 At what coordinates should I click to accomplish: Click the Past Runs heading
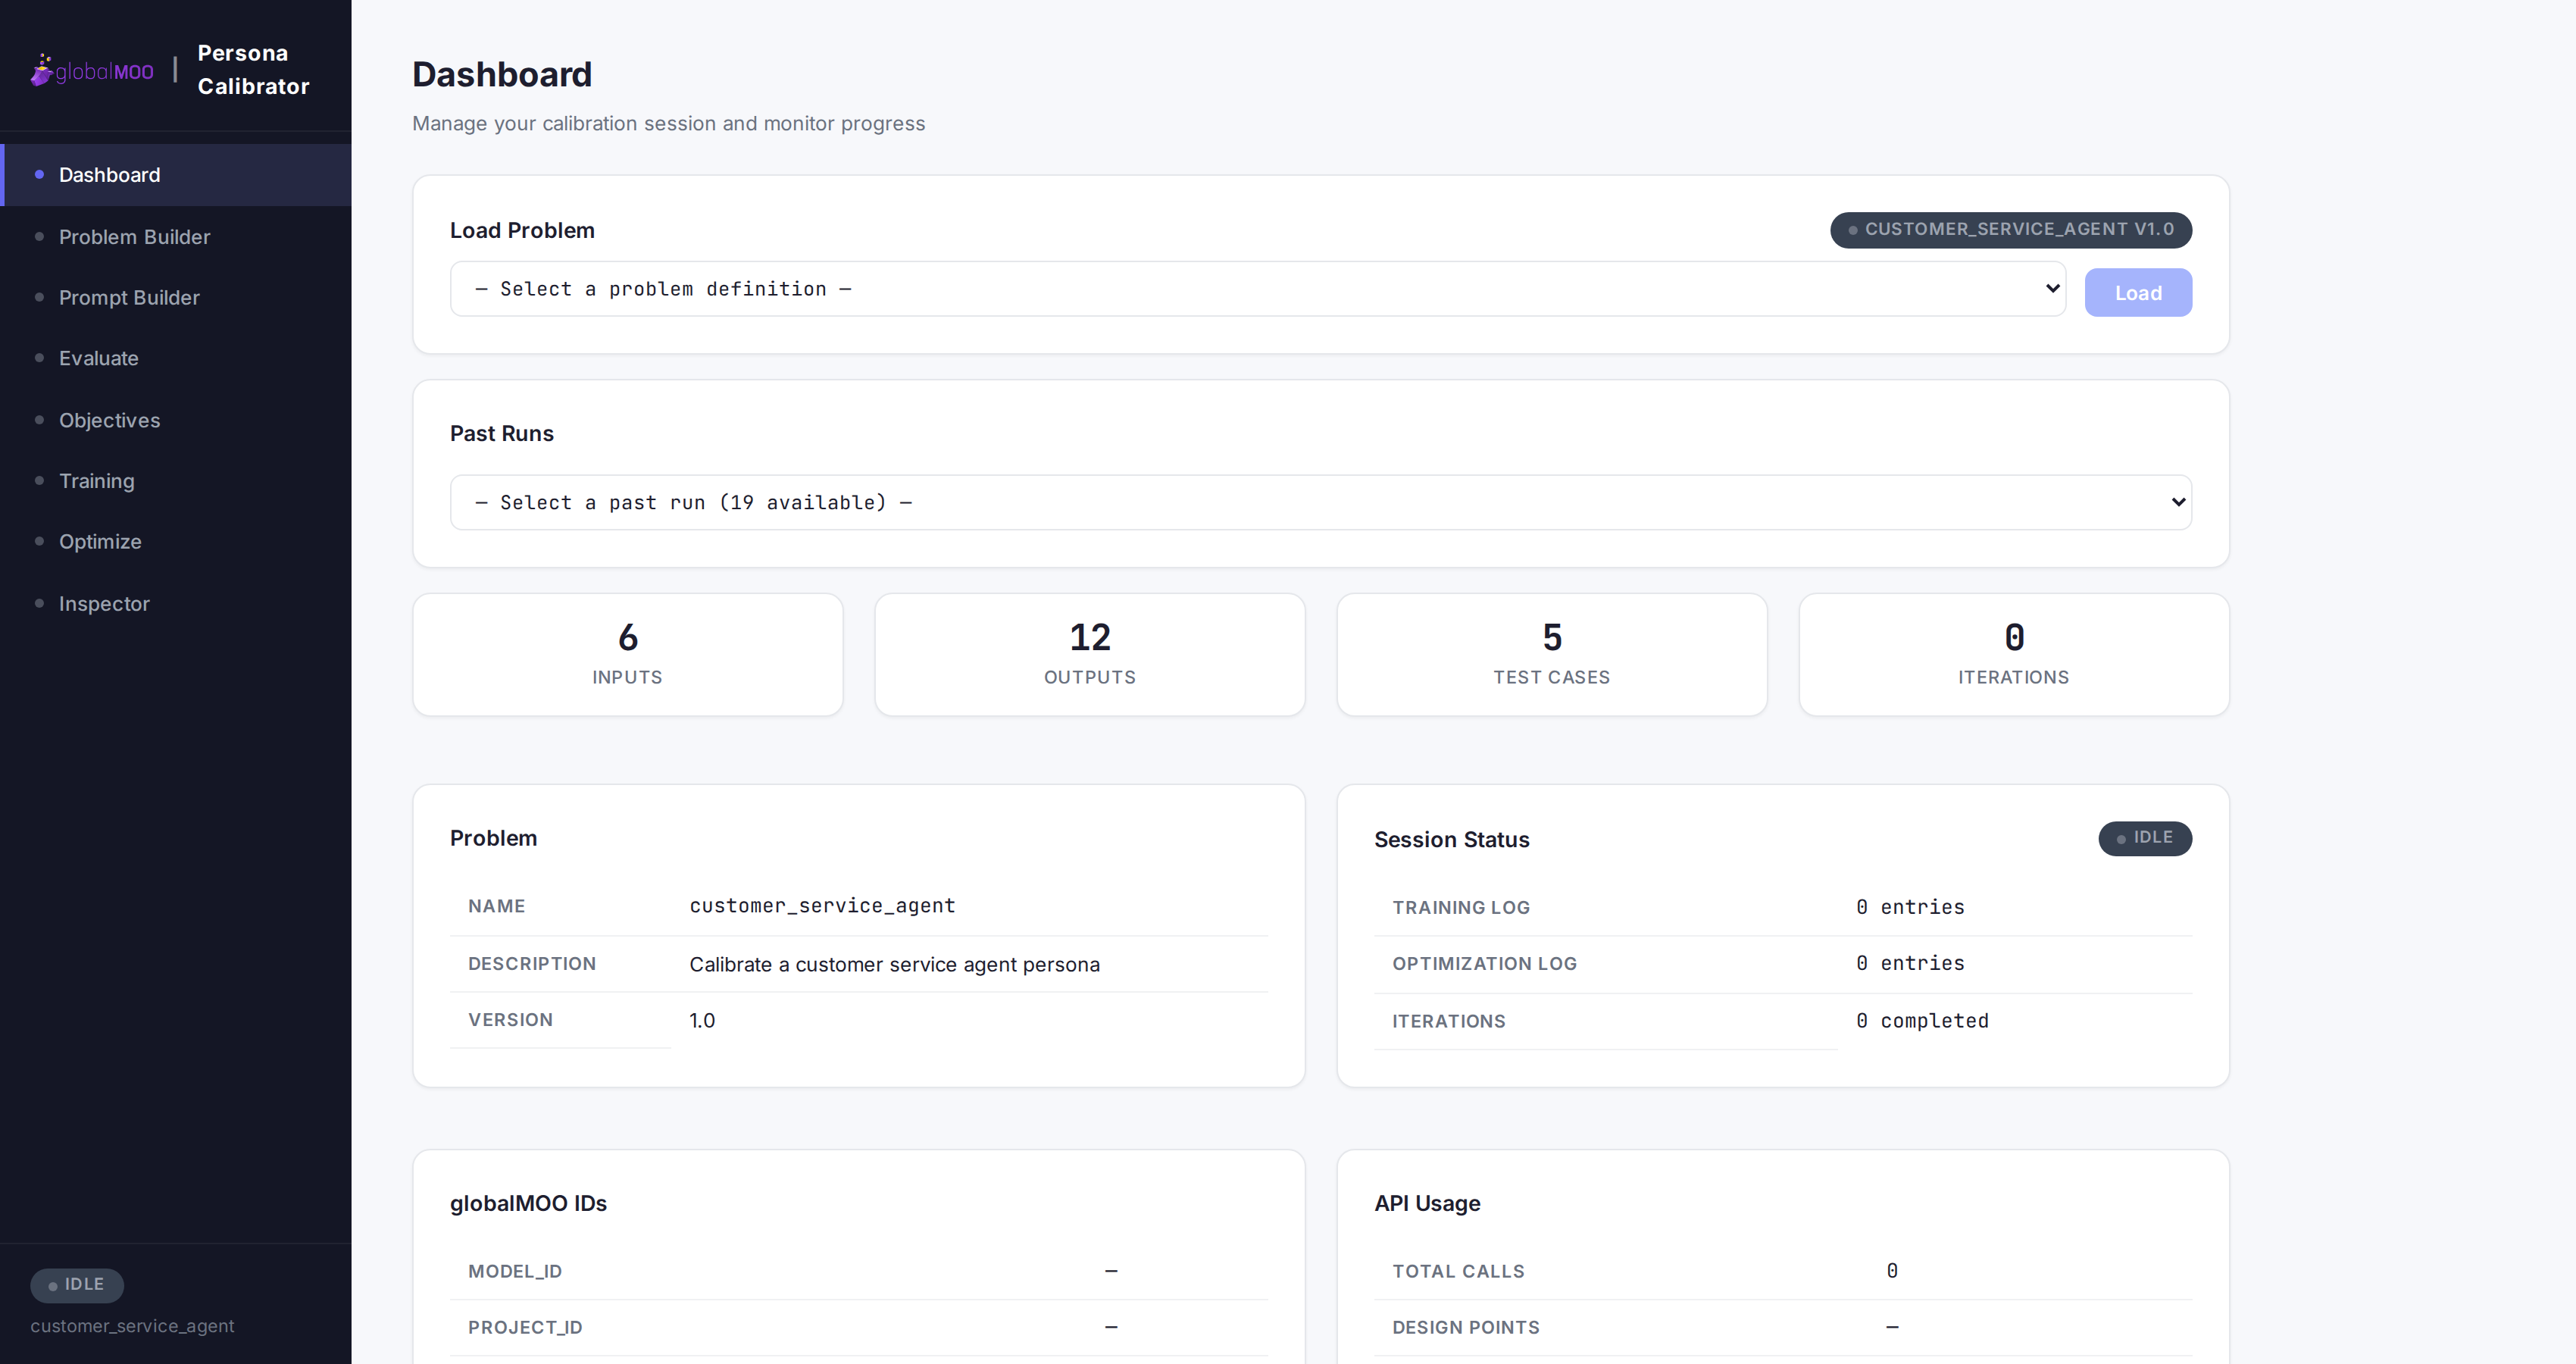pos(501,434)
